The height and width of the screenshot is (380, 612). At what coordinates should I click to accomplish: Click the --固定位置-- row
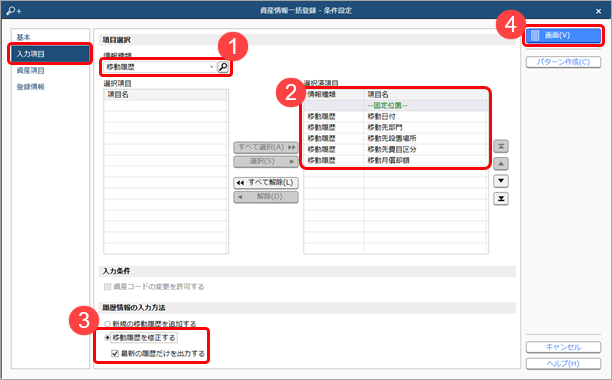pos(395,105)
